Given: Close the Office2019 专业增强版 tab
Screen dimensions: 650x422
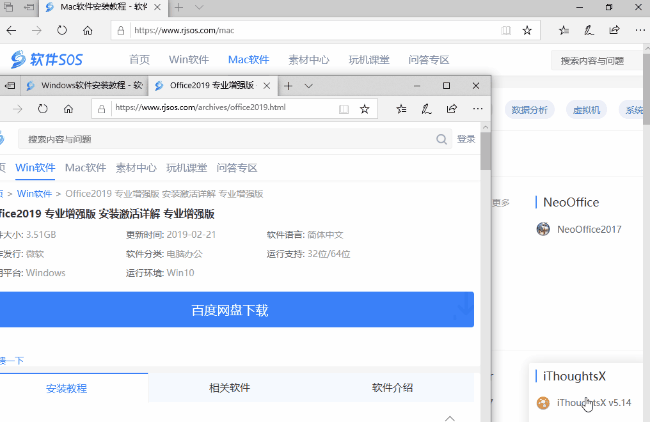Looking at the screenshot, I should (267, 86).
